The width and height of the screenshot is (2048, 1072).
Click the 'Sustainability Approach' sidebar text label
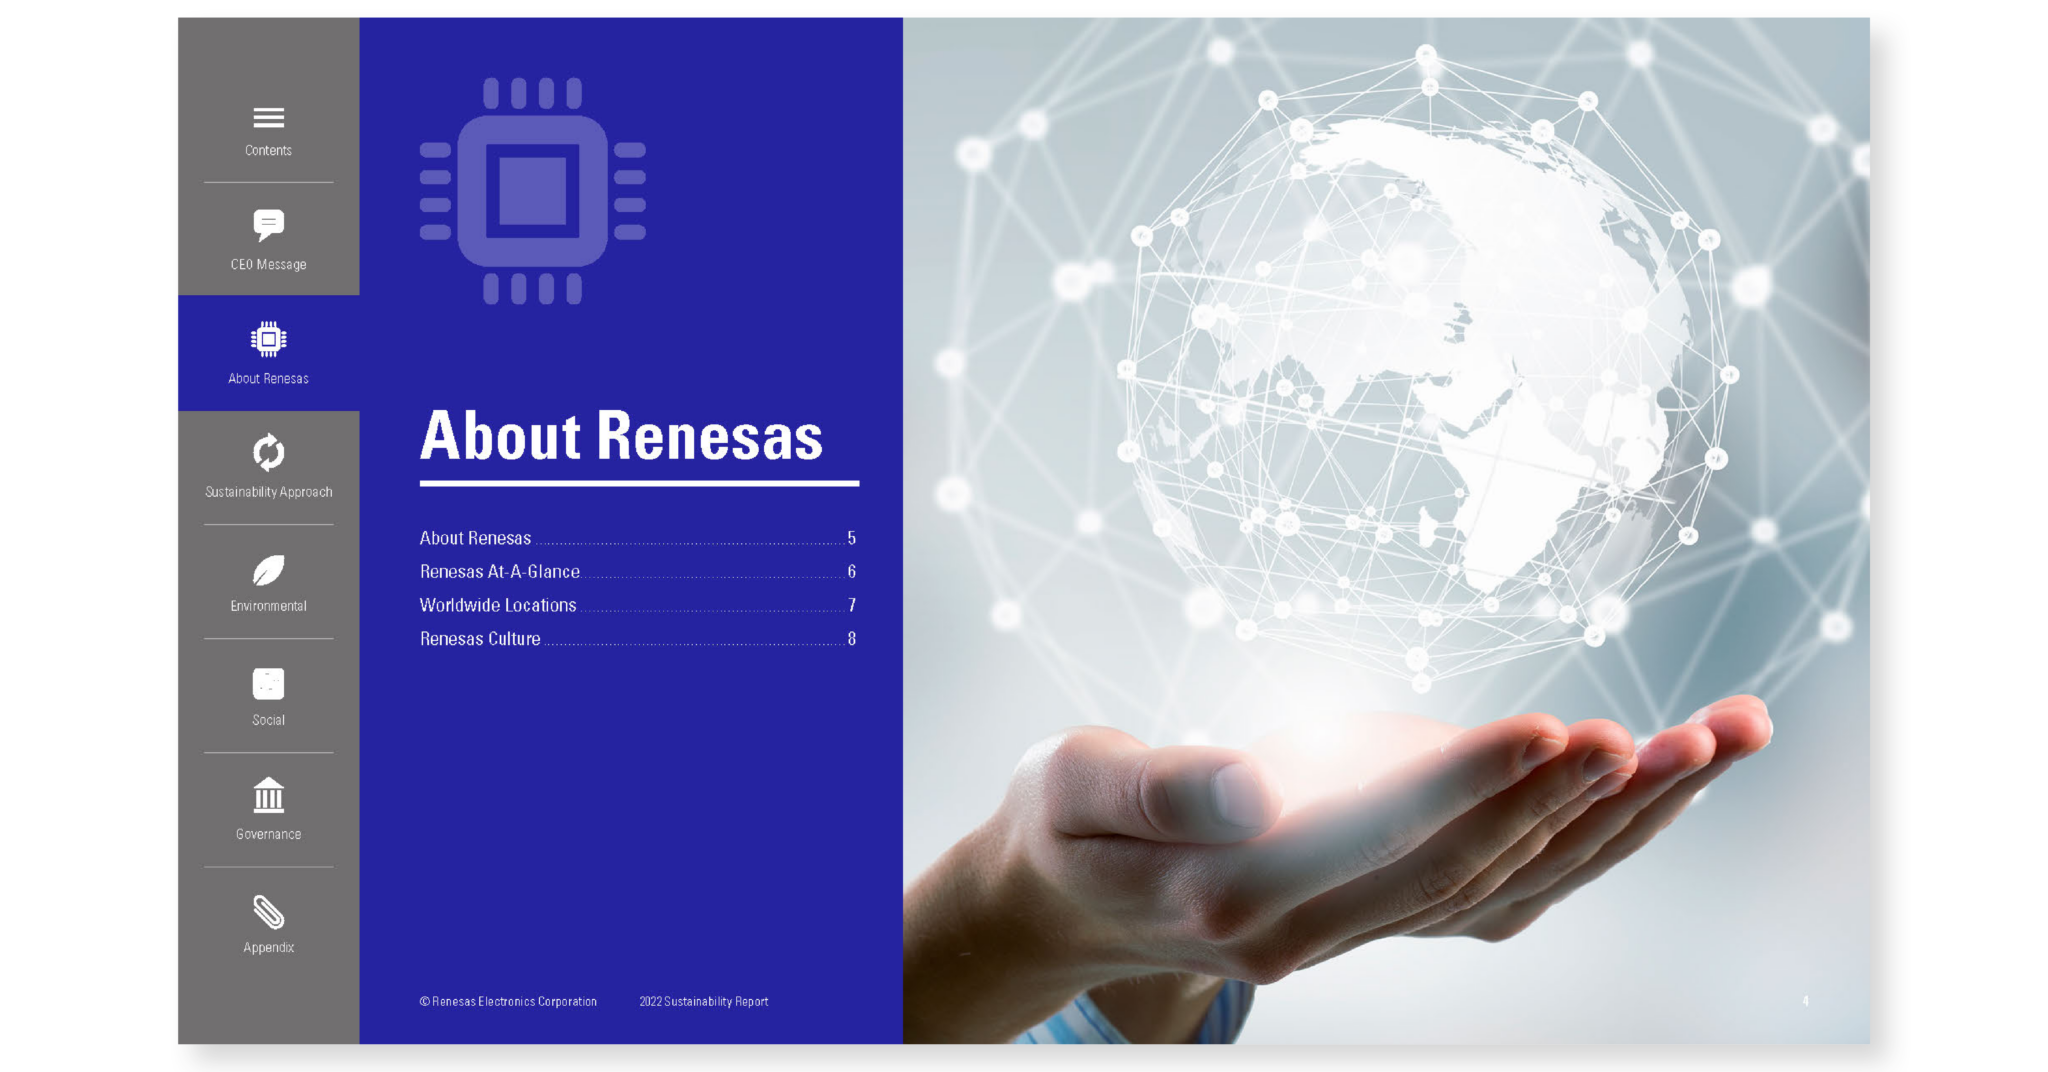click(268, 492)
